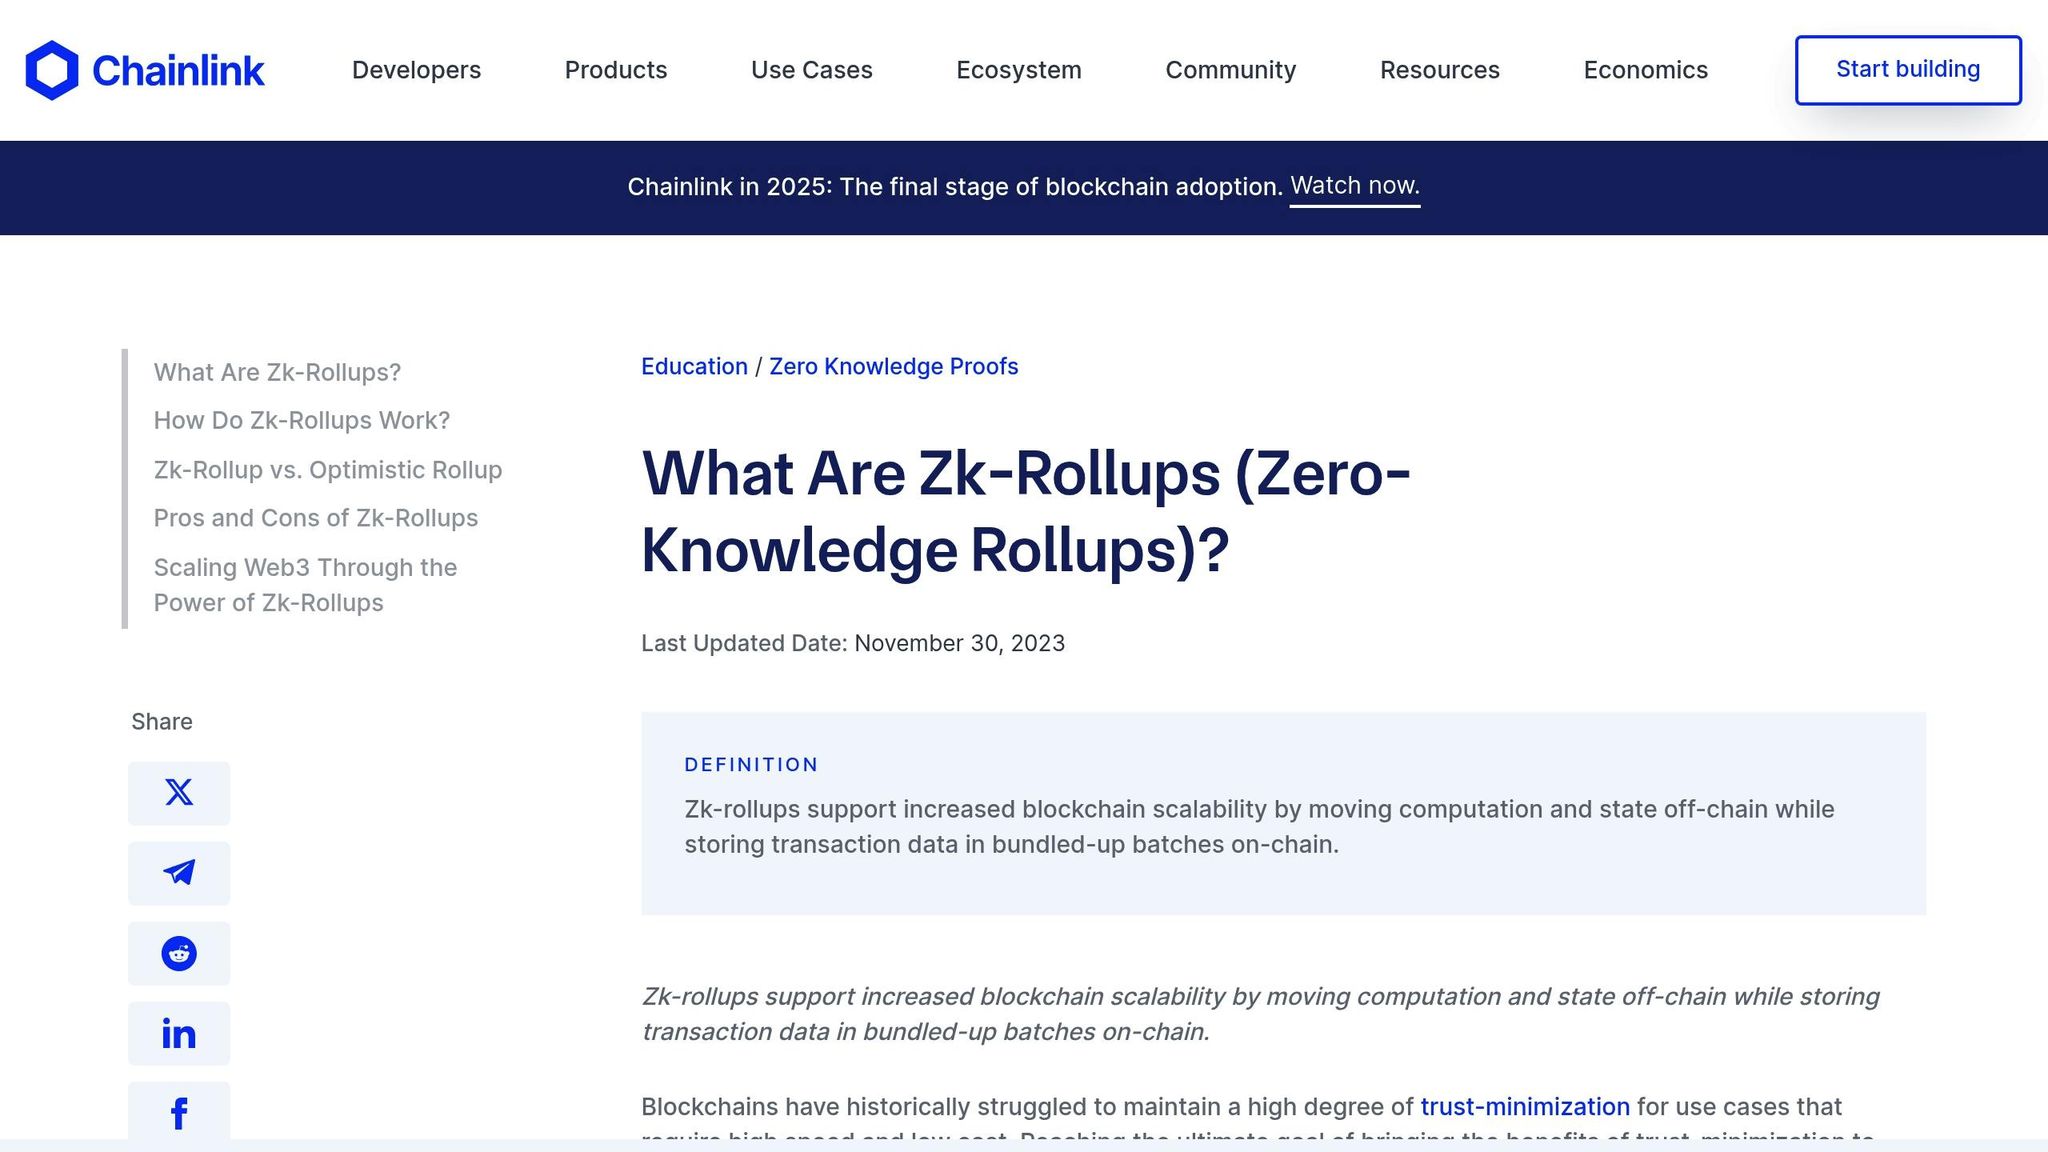
Task: Open the Ecosystem menu
Action: point(1019,70)
